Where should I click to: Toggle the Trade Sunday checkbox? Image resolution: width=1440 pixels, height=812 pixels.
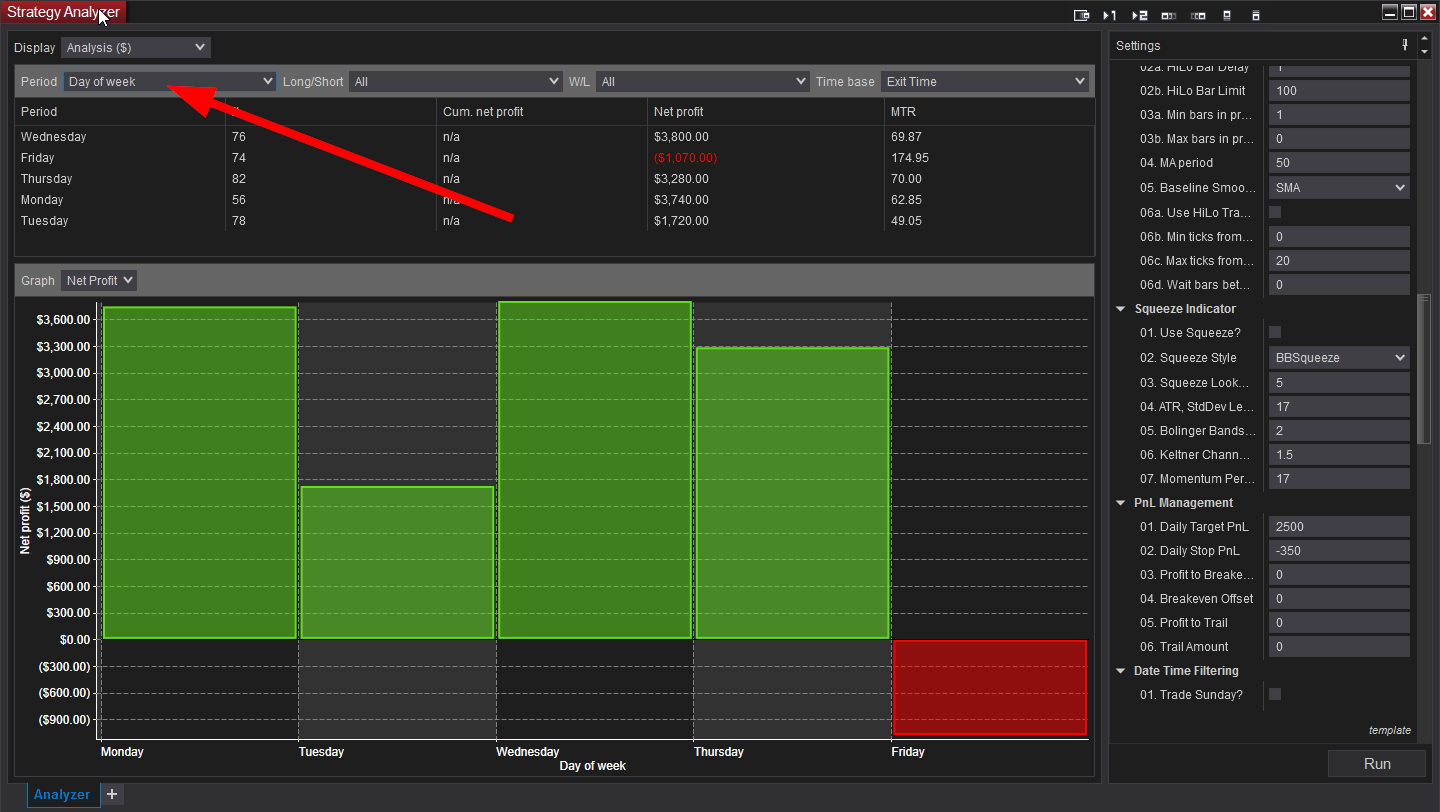coord(1275,694)
